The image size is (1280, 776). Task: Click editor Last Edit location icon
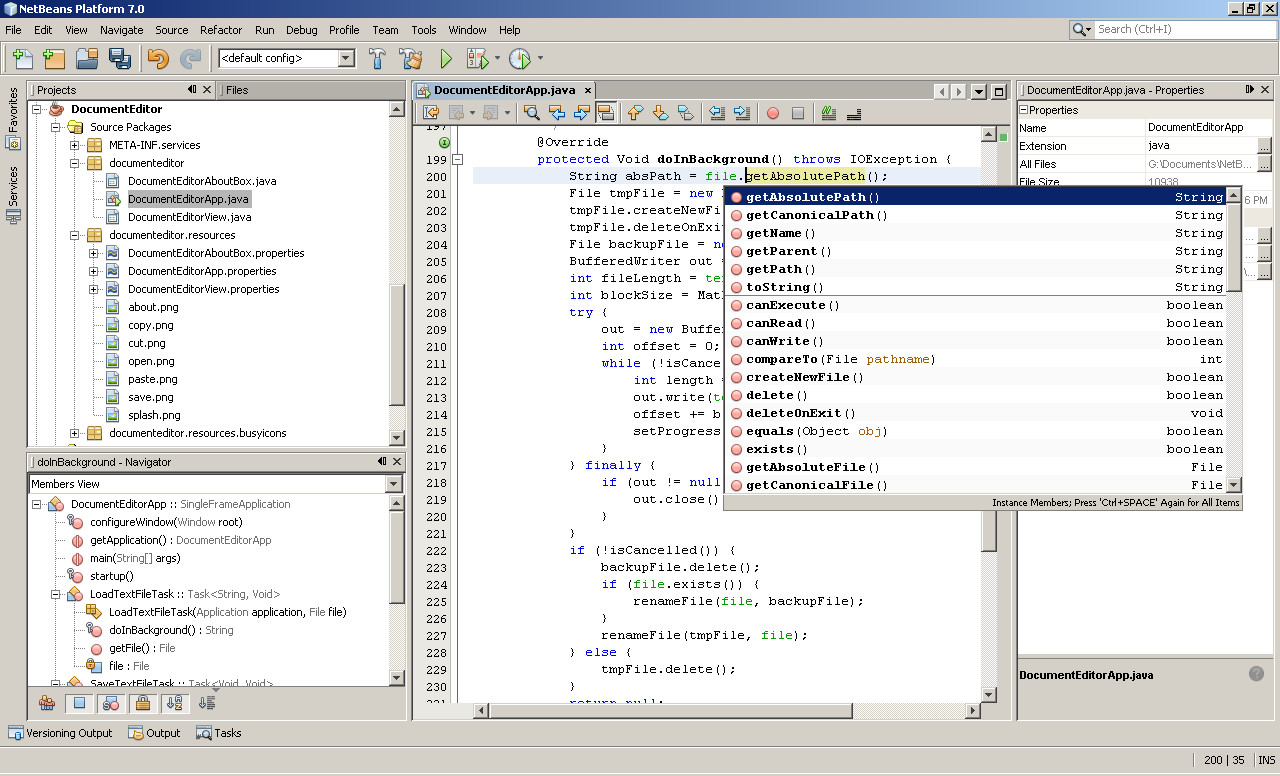(431, 113)
